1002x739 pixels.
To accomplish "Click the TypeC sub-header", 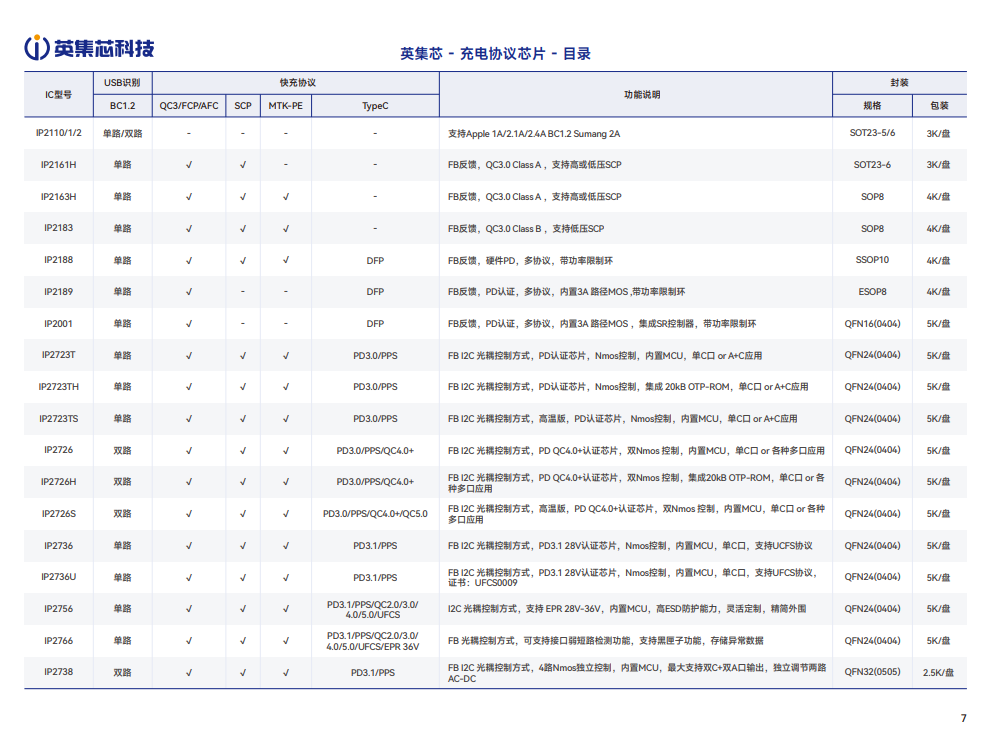I will tap(375, 105).
